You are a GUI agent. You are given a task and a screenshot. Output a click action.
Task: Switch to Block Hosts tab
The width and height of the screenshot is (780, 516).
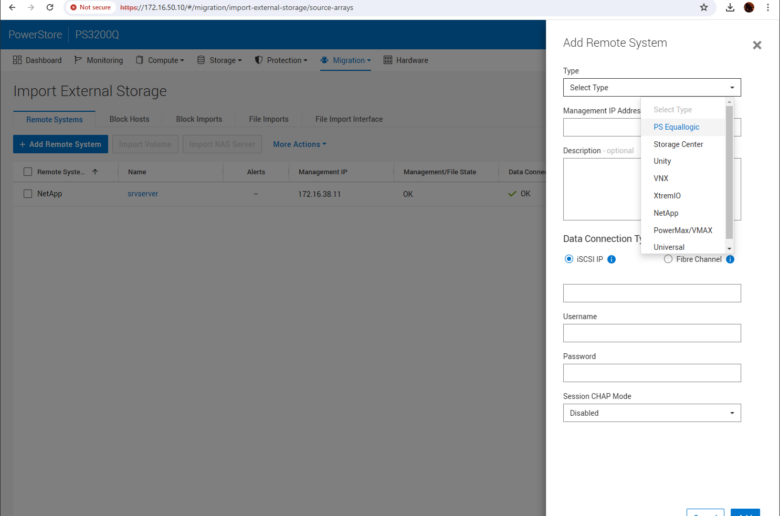point(129,119)
